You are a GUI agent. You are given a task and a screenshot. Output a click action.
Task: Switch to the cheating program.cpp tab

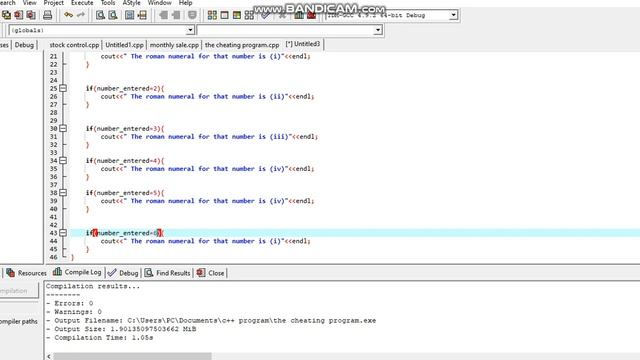tap(242, 45)
